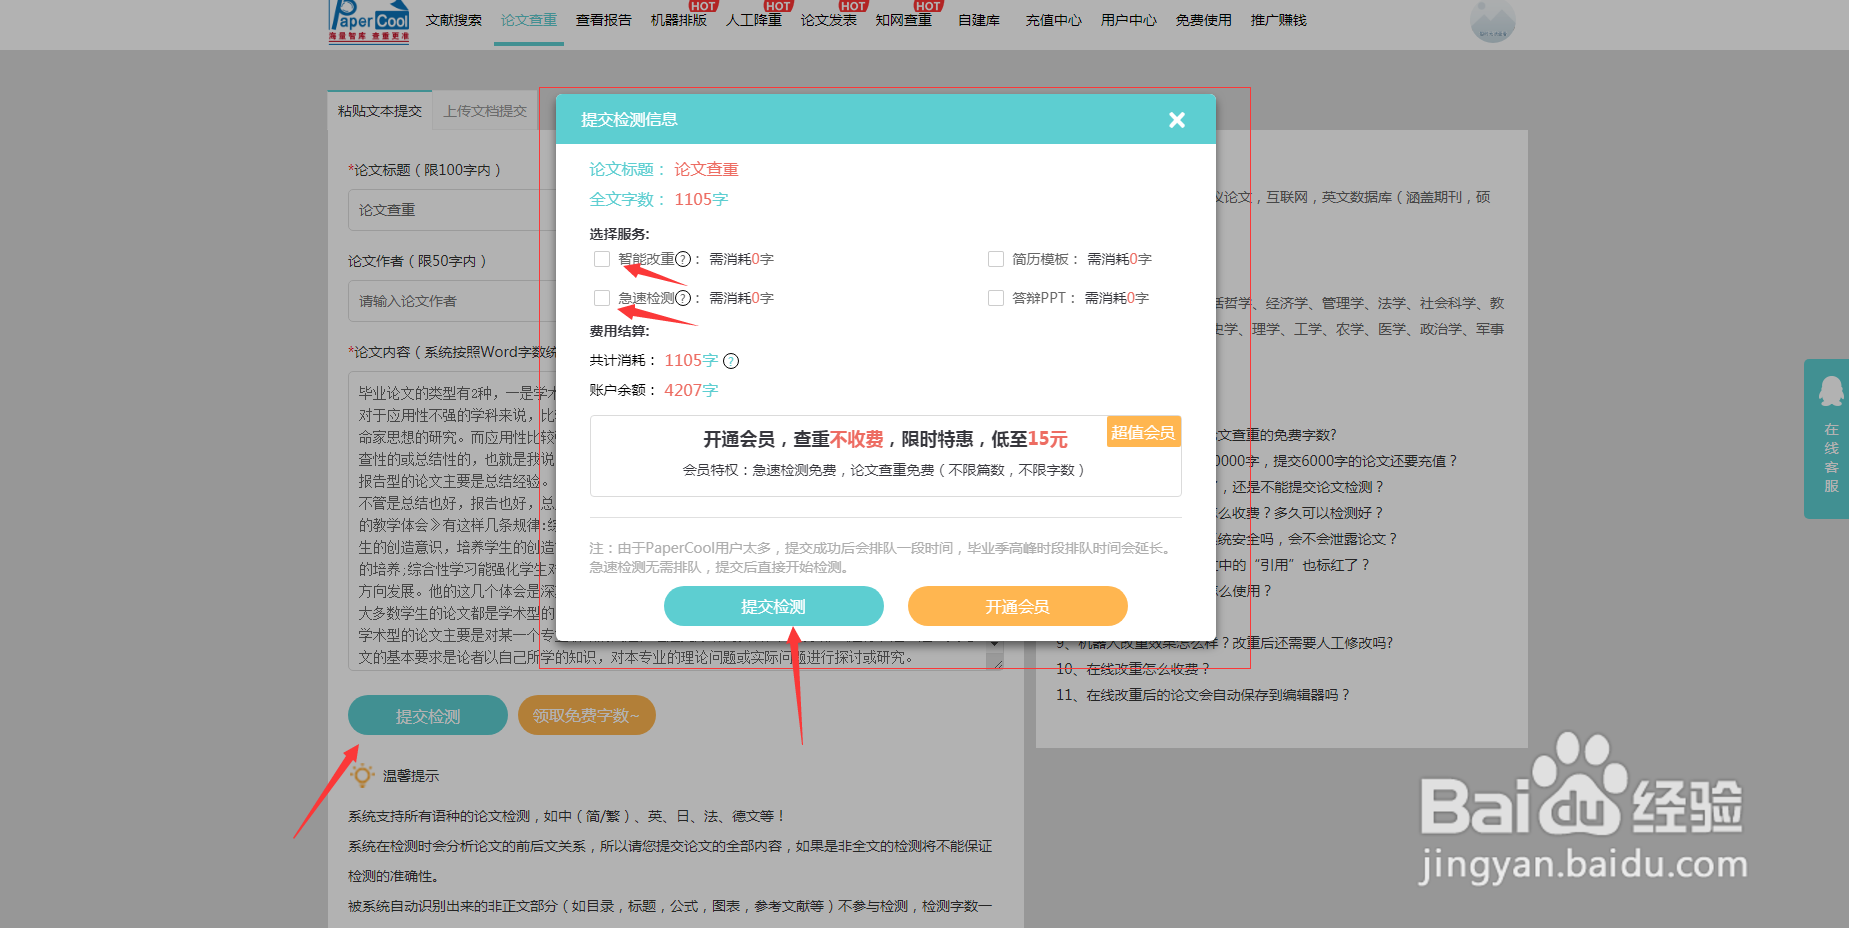Open help icon beside 共计消耗 1105字

tap(731, 361)
